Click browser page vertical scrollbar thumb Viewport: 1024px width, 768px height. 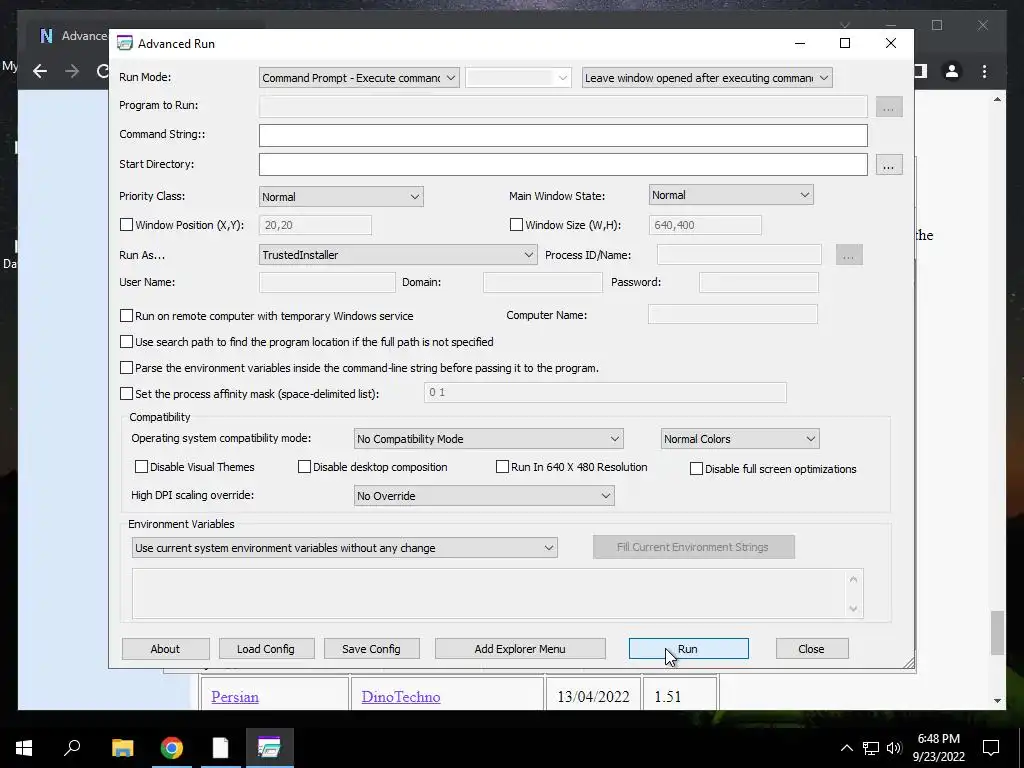pyautogui.click(x=997, y=632)
